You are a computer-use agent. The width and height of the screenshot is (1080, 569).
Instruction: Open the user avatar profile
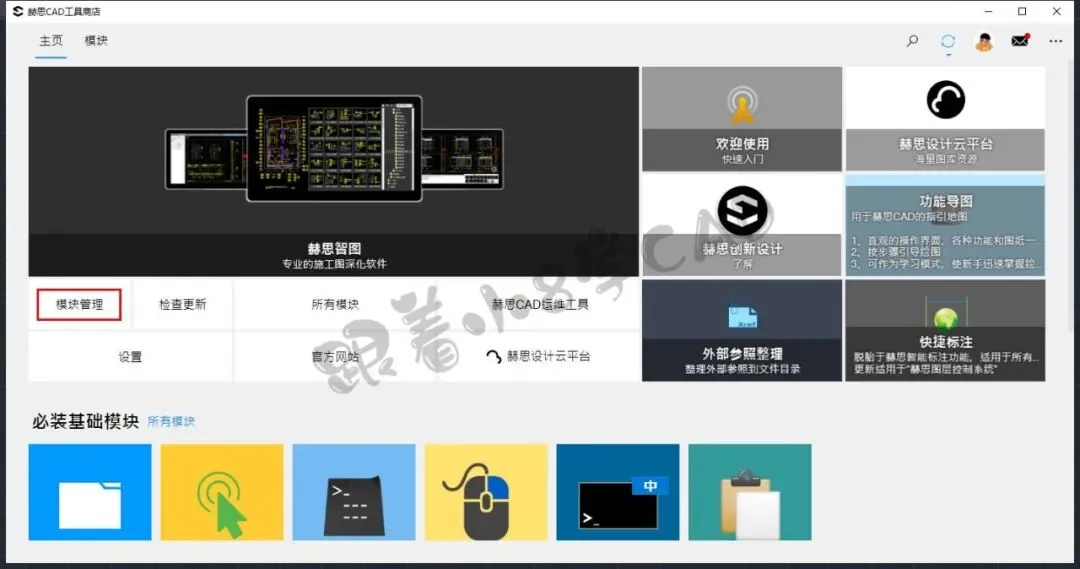click(984, 42)
